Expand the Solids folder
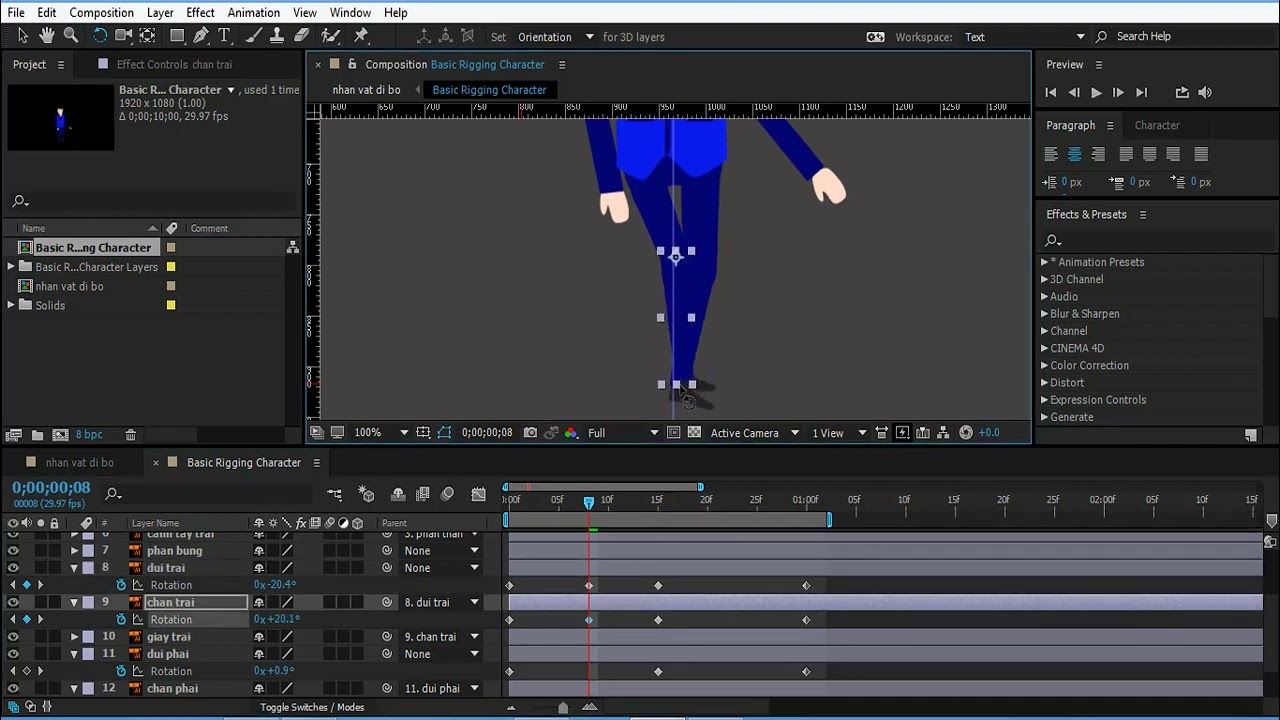Screen dimensions: 1280x720 [11, 305]
